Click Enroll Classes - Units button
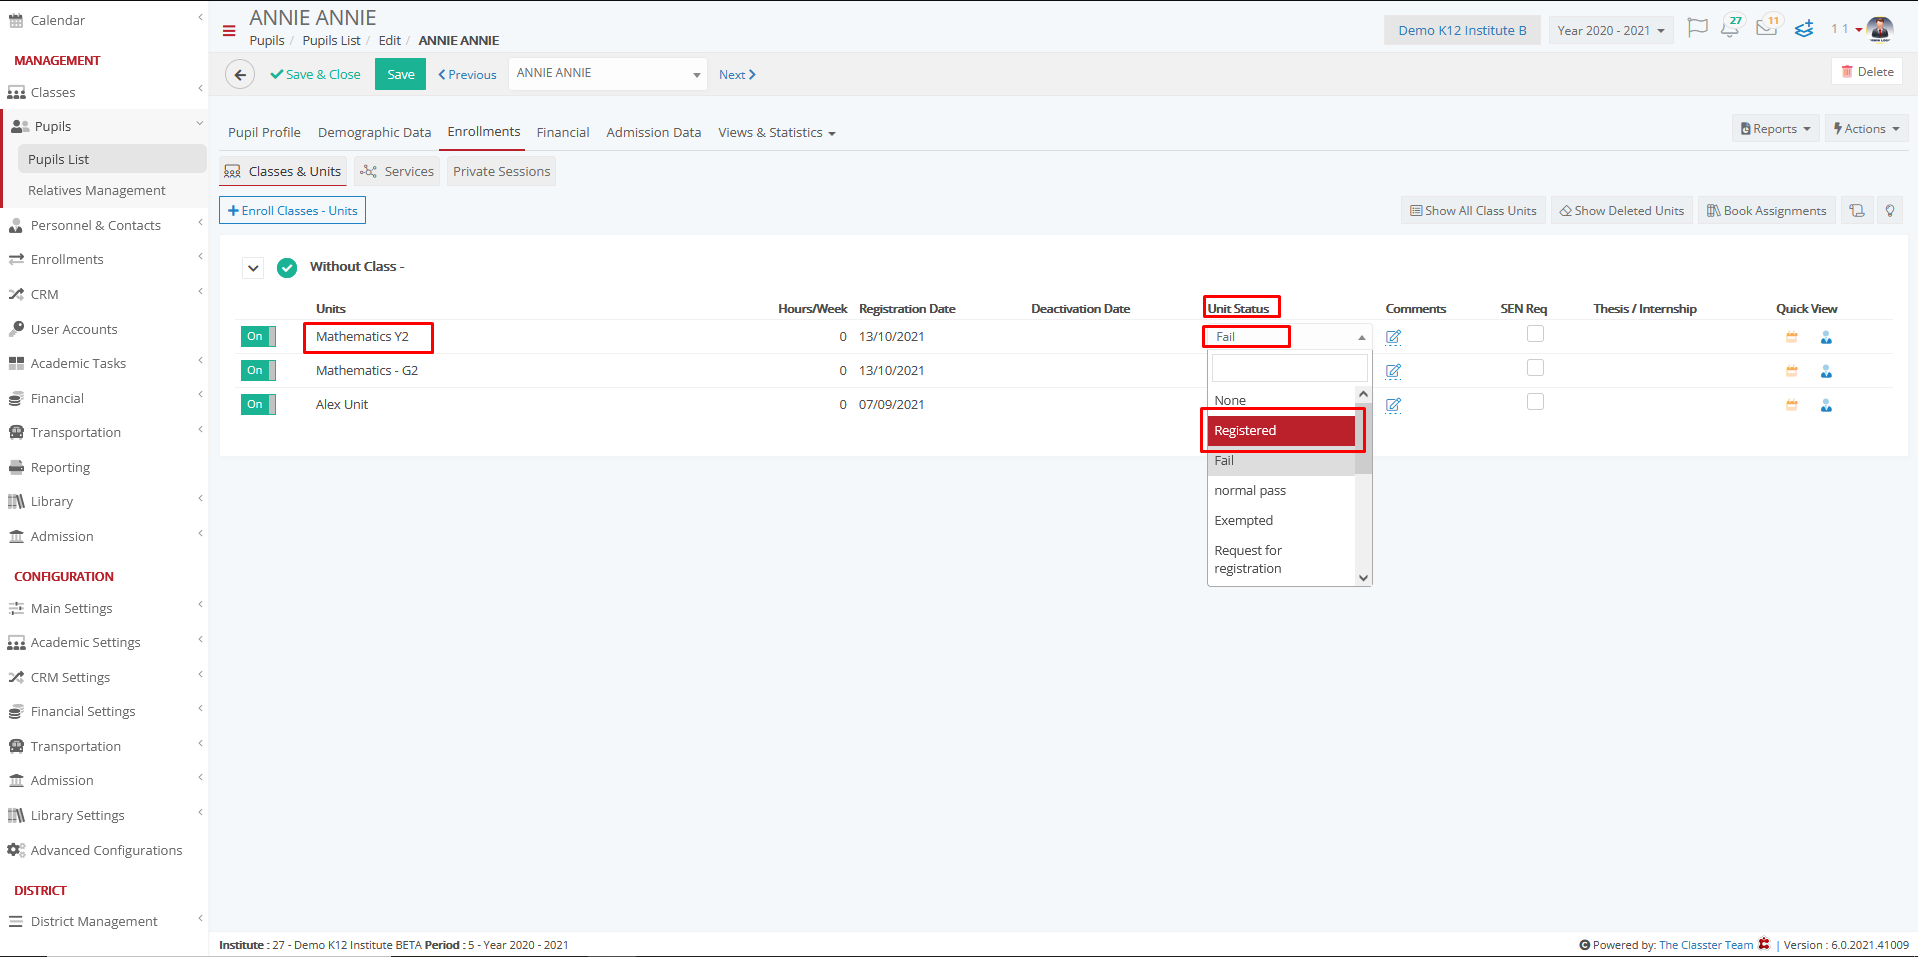 [x=292, y=211]
